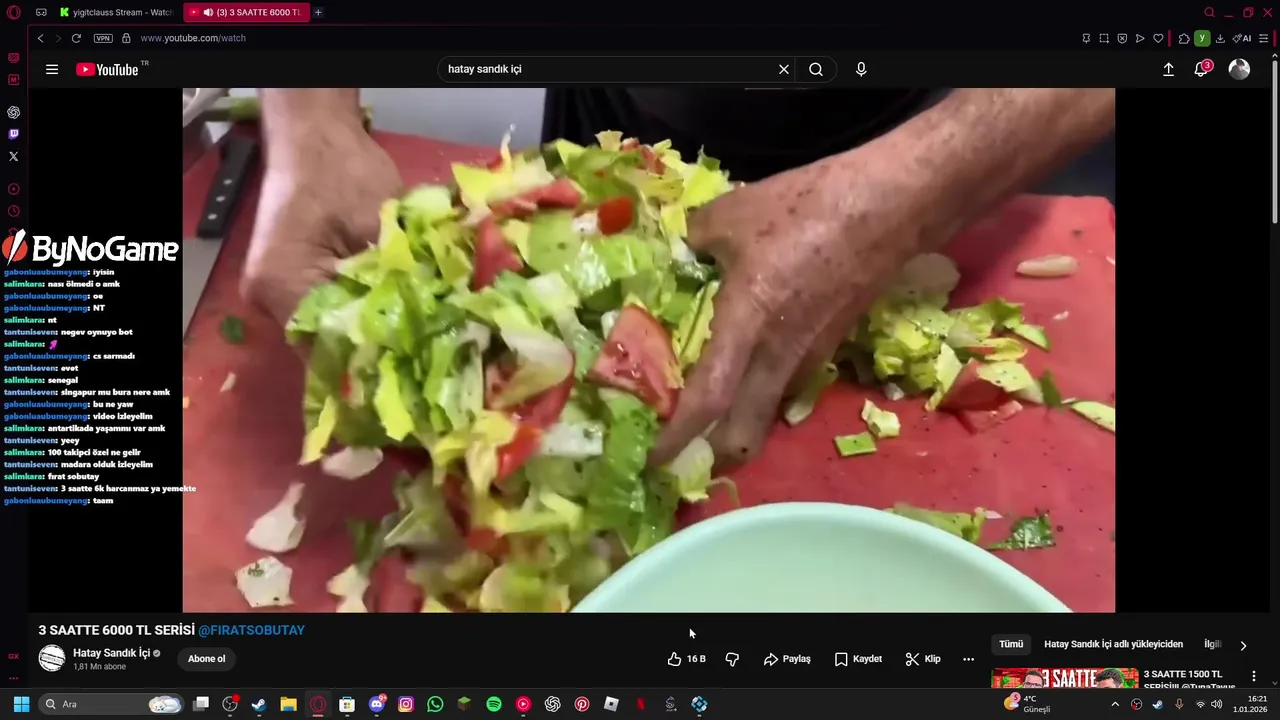Select the Hatay Sandık İçi uploader chip
This screenshot has width=1280, height=720.
[1113, 644]
